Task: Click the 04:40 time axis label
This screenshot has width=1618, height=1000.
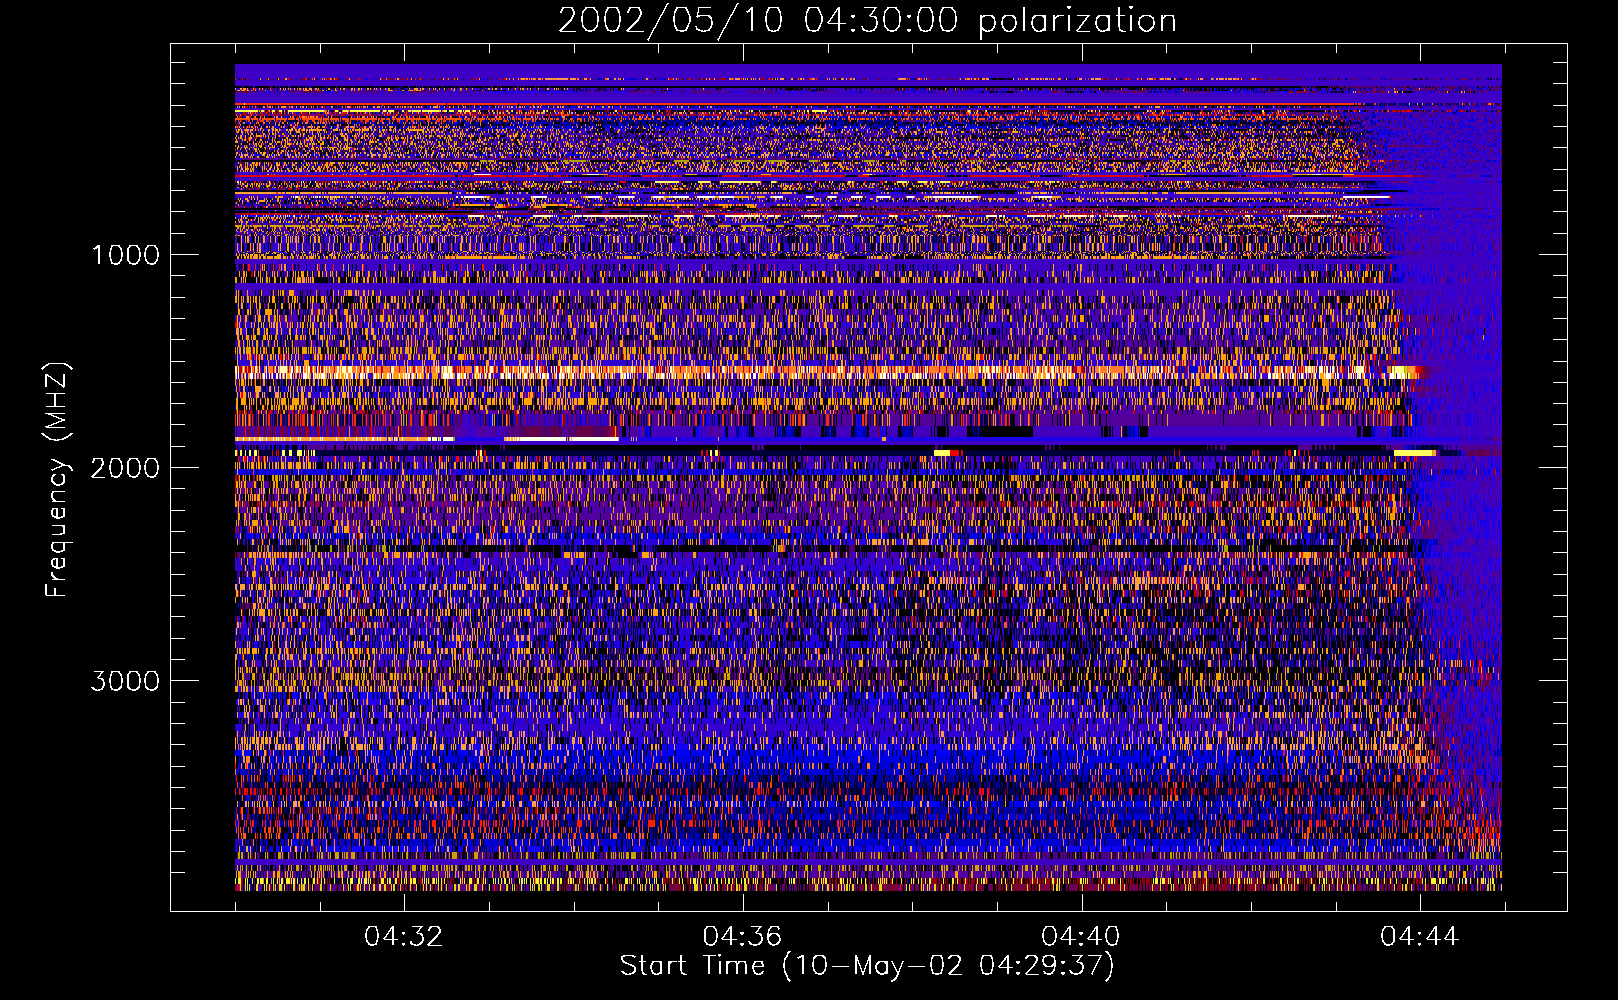Action: (x=1081, y=937)
